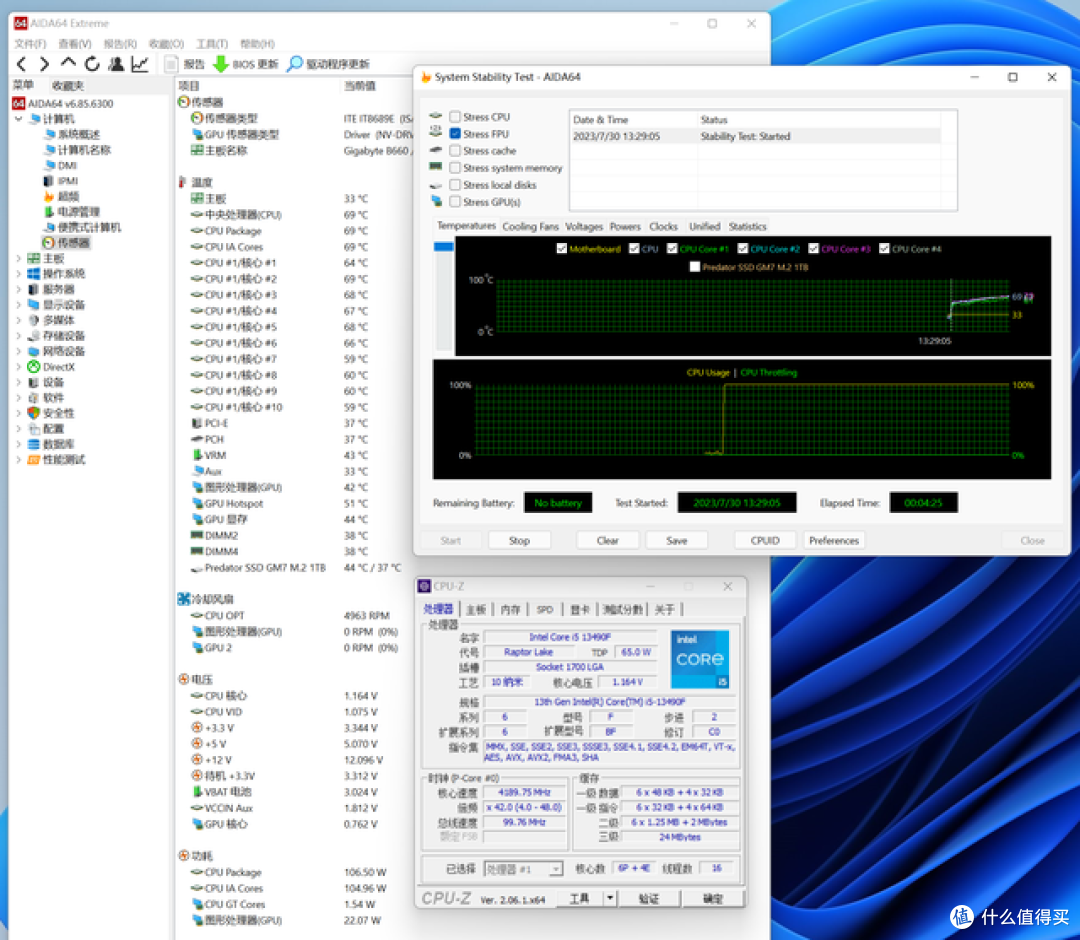This screenshot has width=1080, height=940.
Task: Go forward with AIDA64 toolbar forward arrow
Action: click(44, 64)
